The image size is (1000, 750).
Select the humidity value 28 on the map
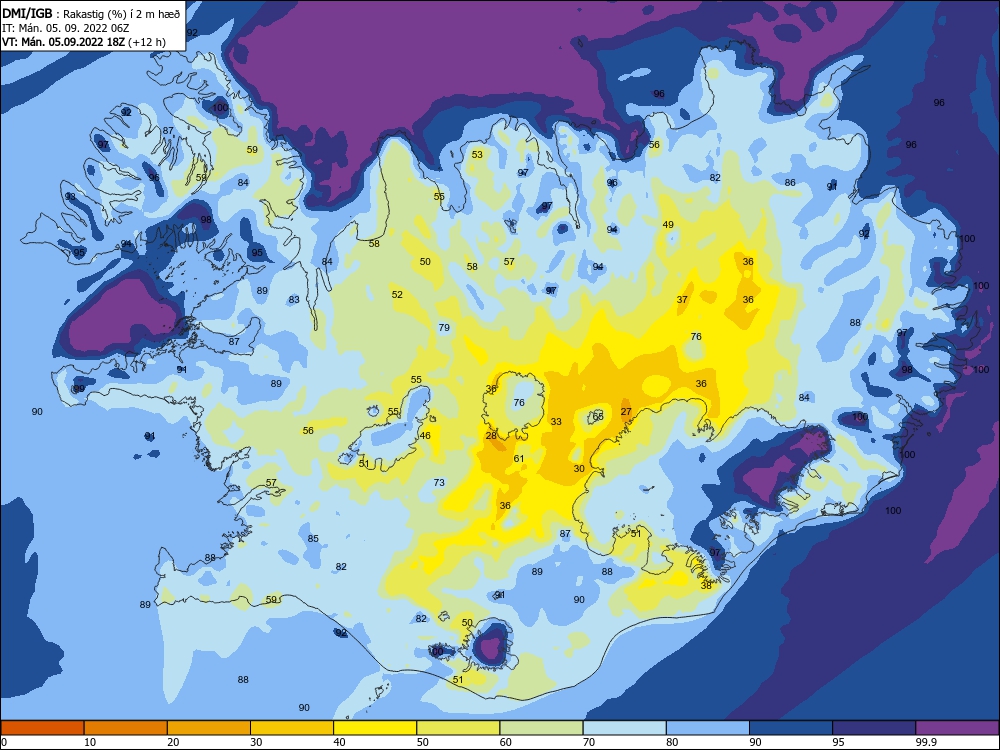tap(491, 436)
